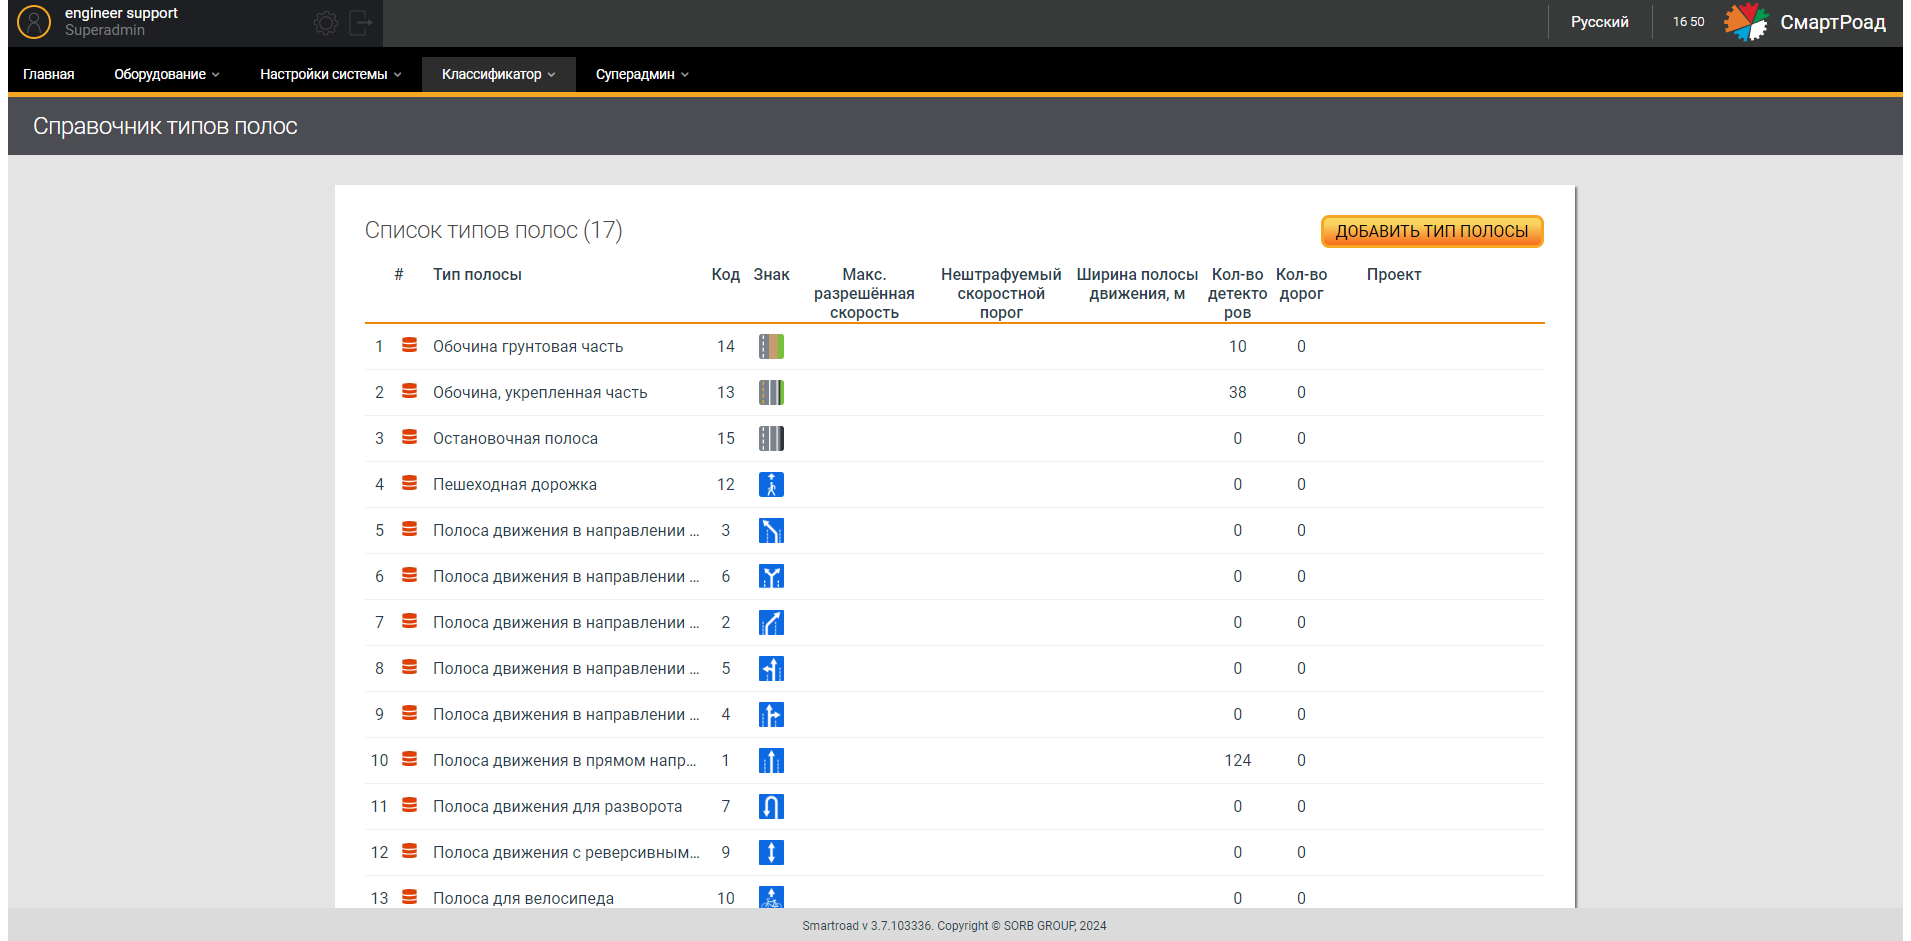This screenshot has height=941, width=1911.
Task: Select Полоса для велосипеда row text
Action: (x=523, y=898)
